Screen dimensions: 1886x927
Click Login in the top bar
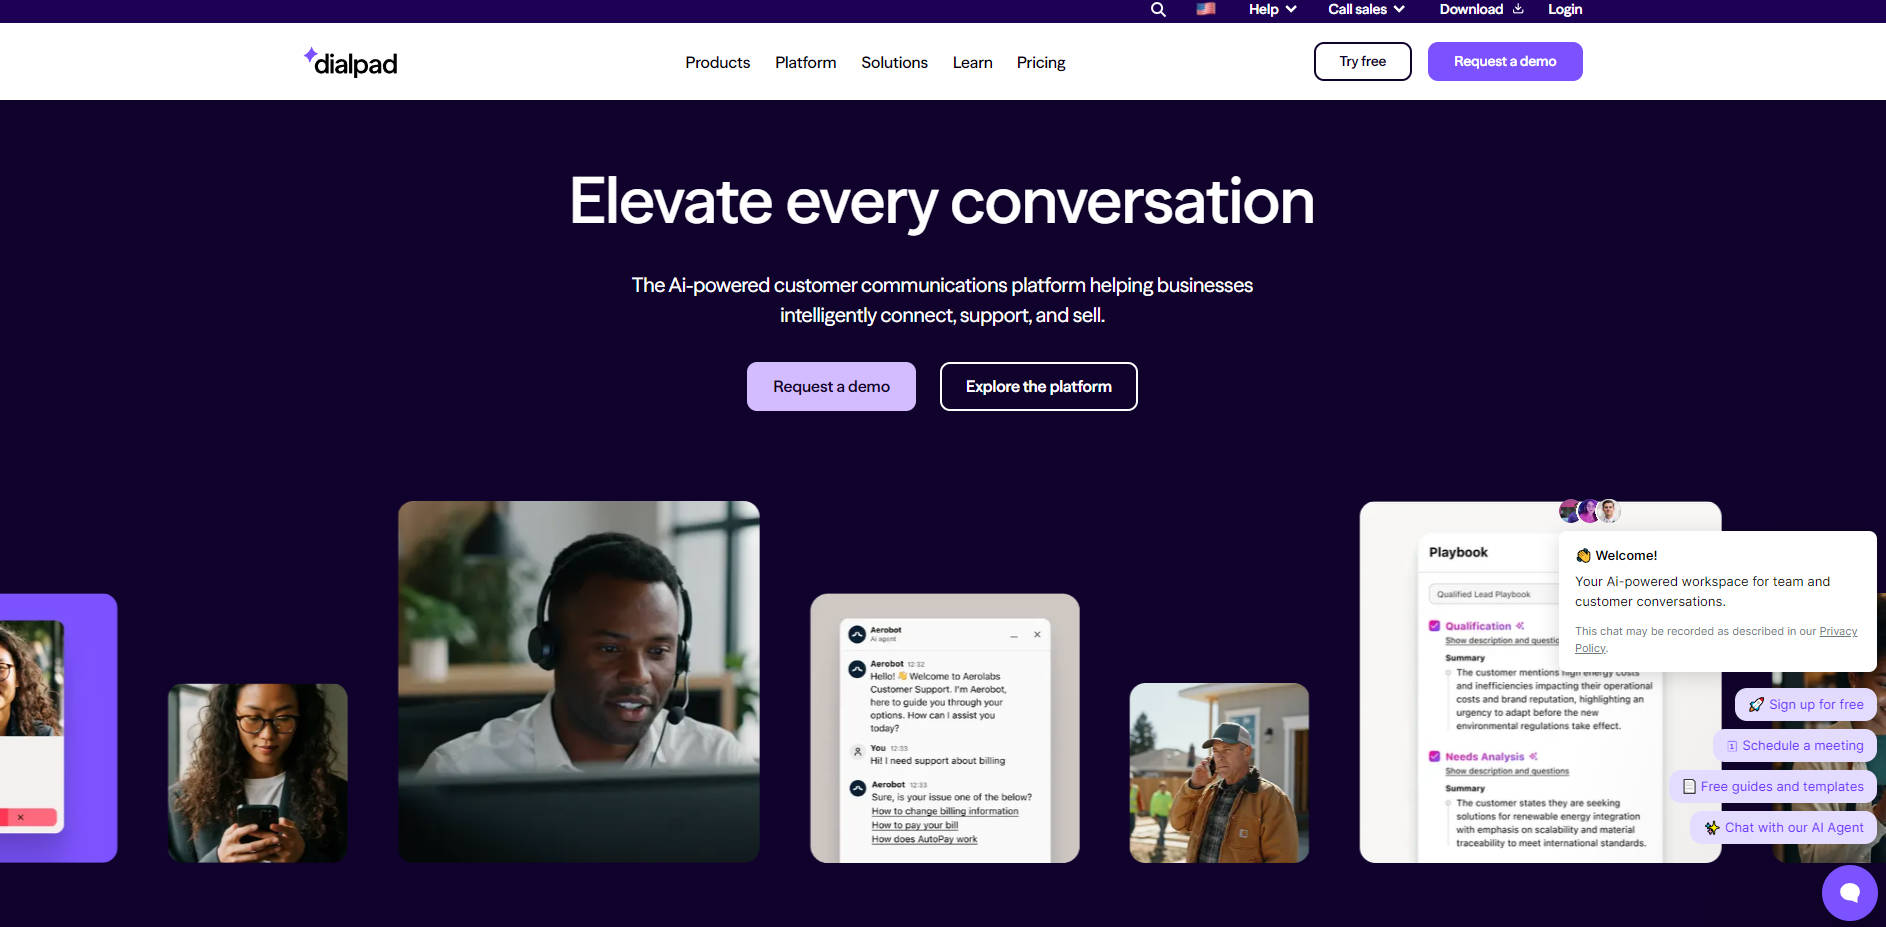click(1564, 9)
